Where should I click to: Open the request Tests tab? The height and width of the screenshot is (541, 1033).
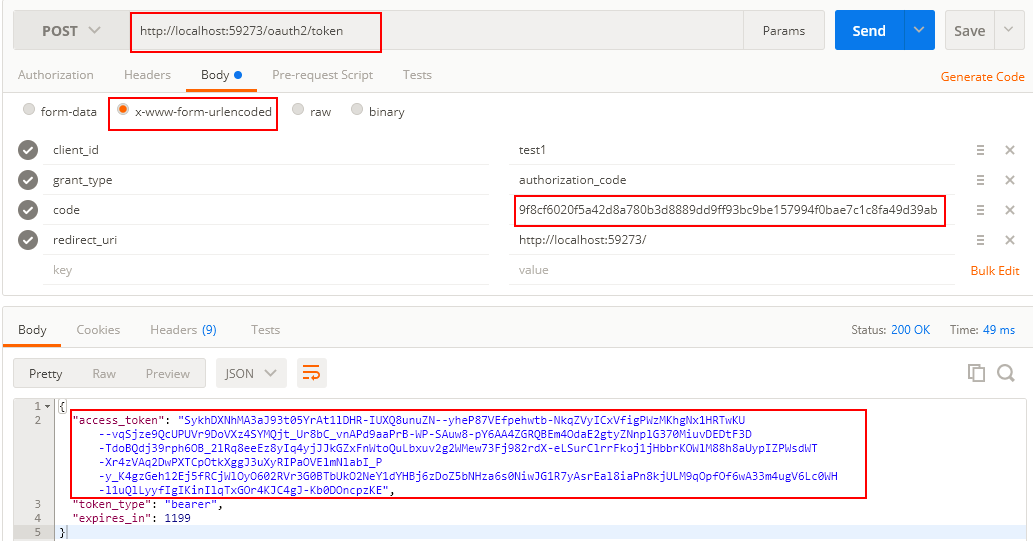417,75
